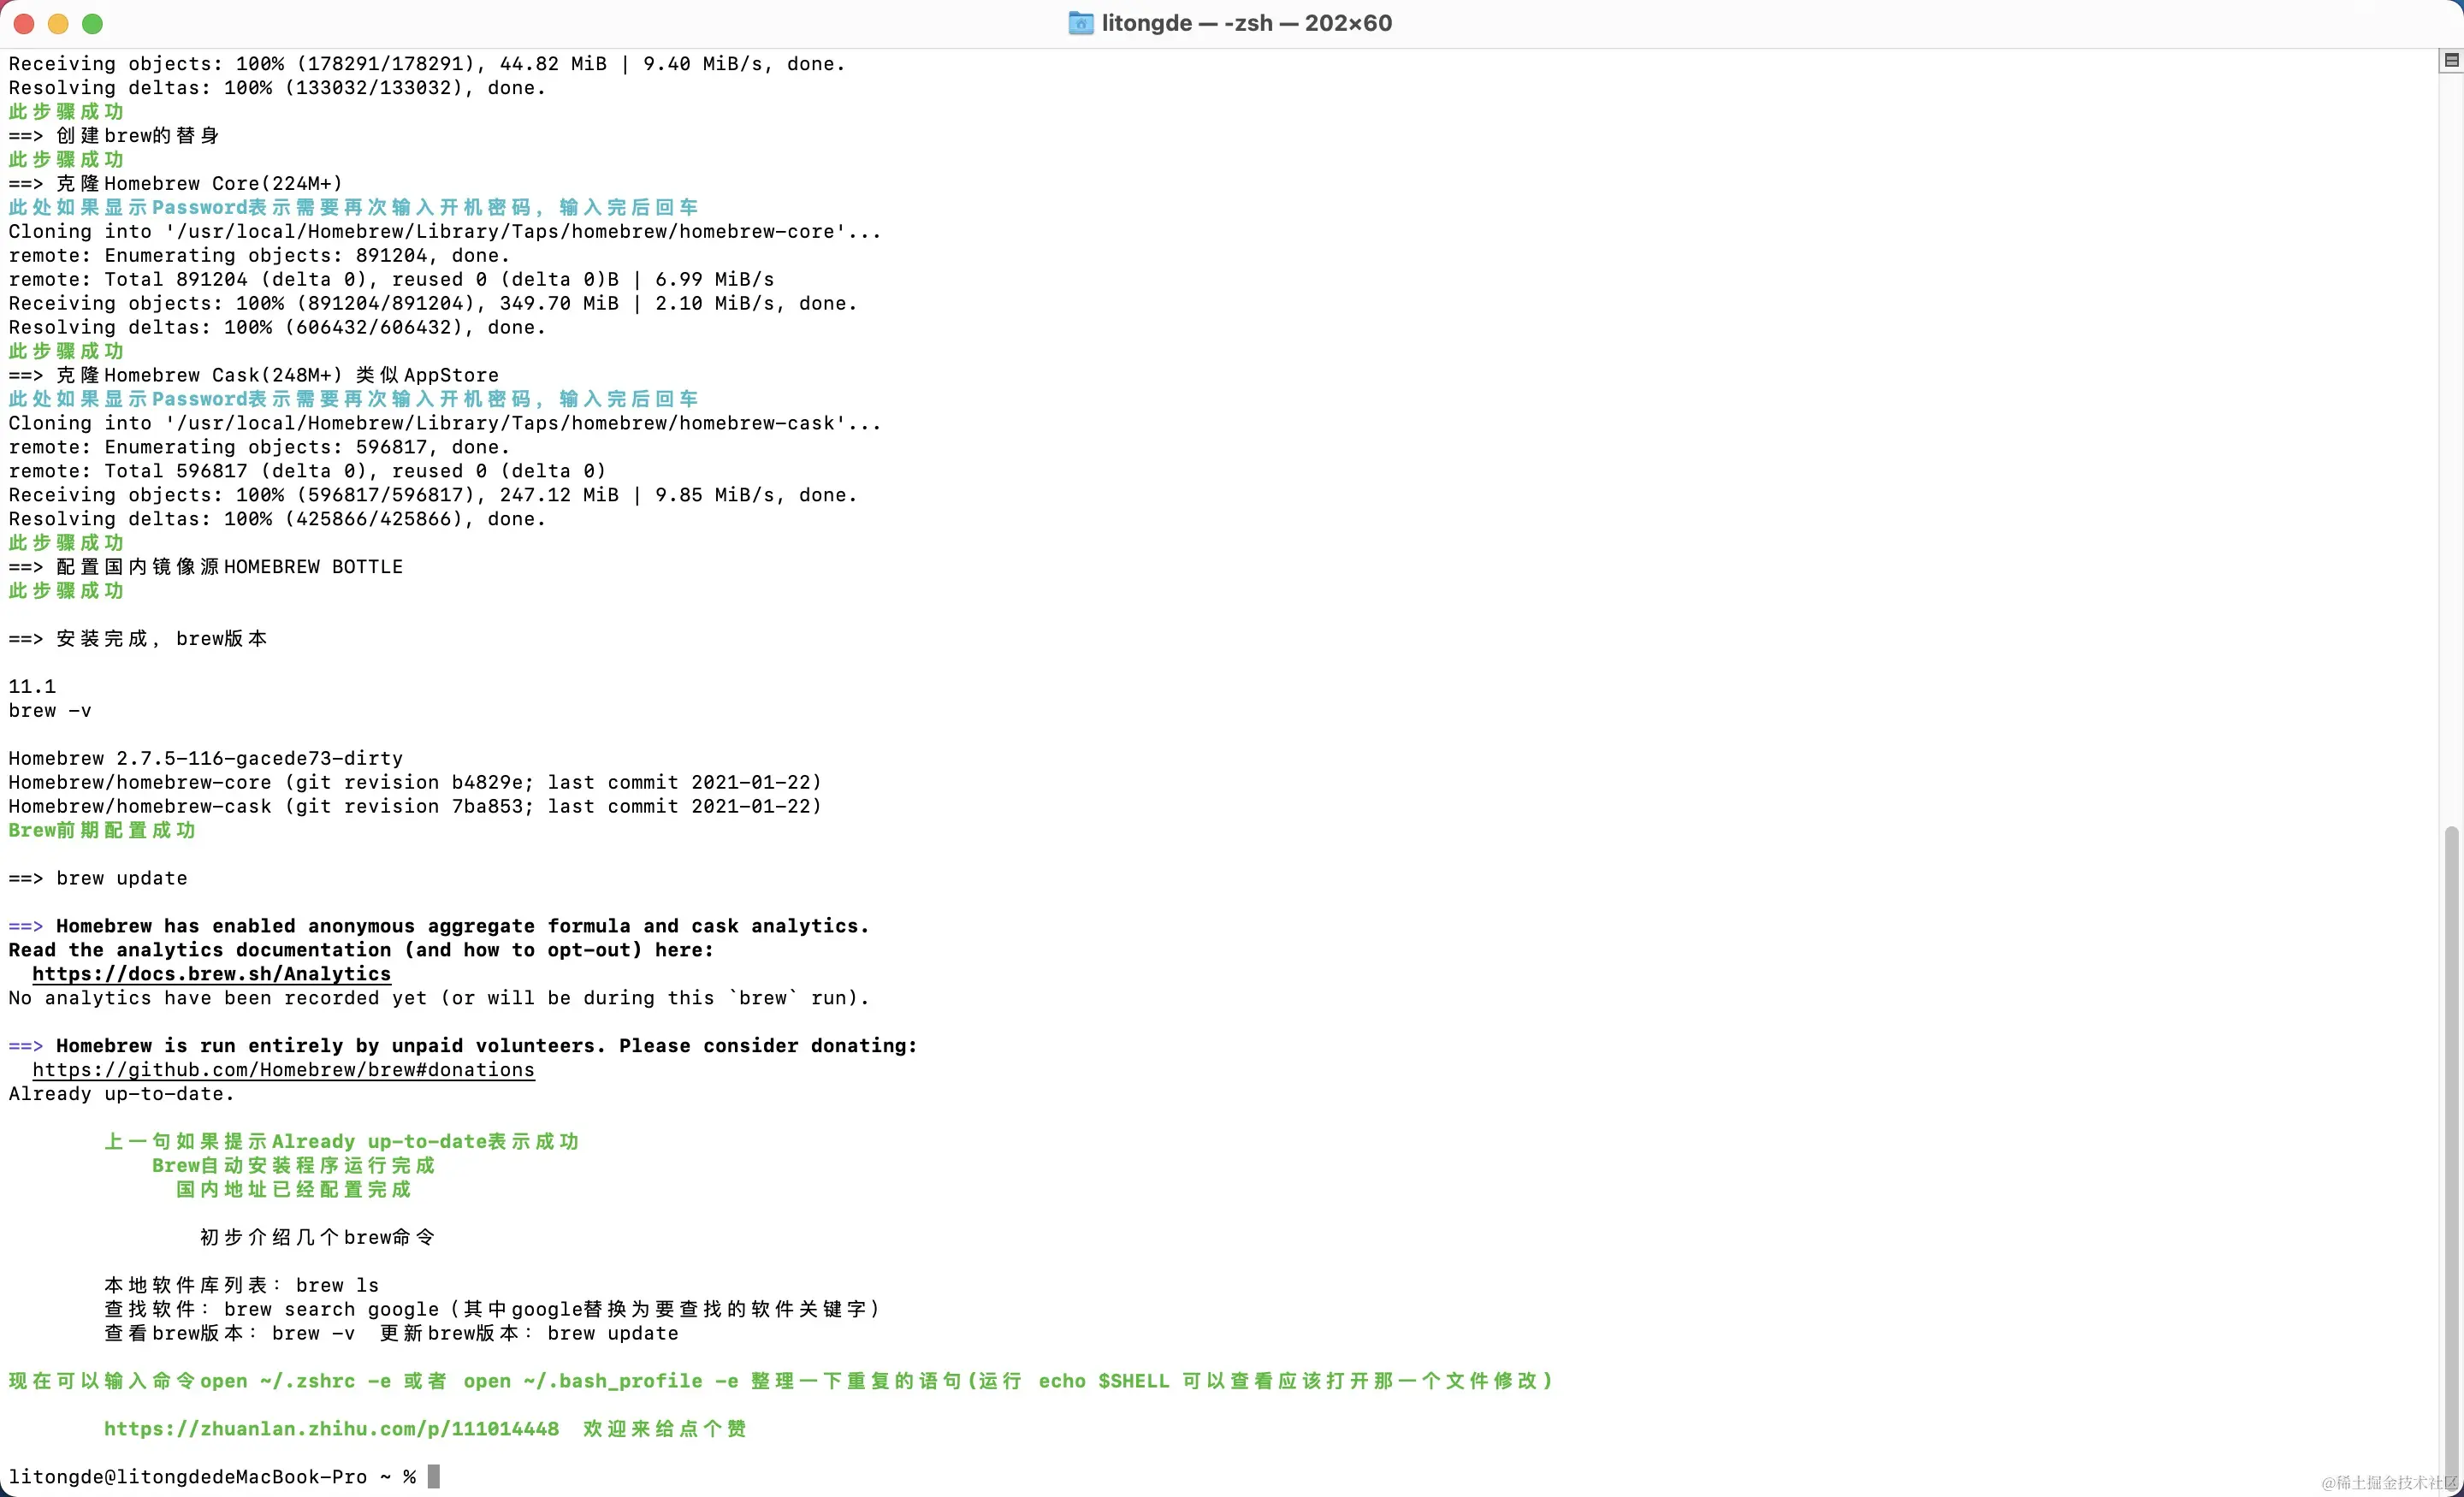Click the homebrew-cask cloning path text
2464x1497 pixels.
tap(506, 423)
